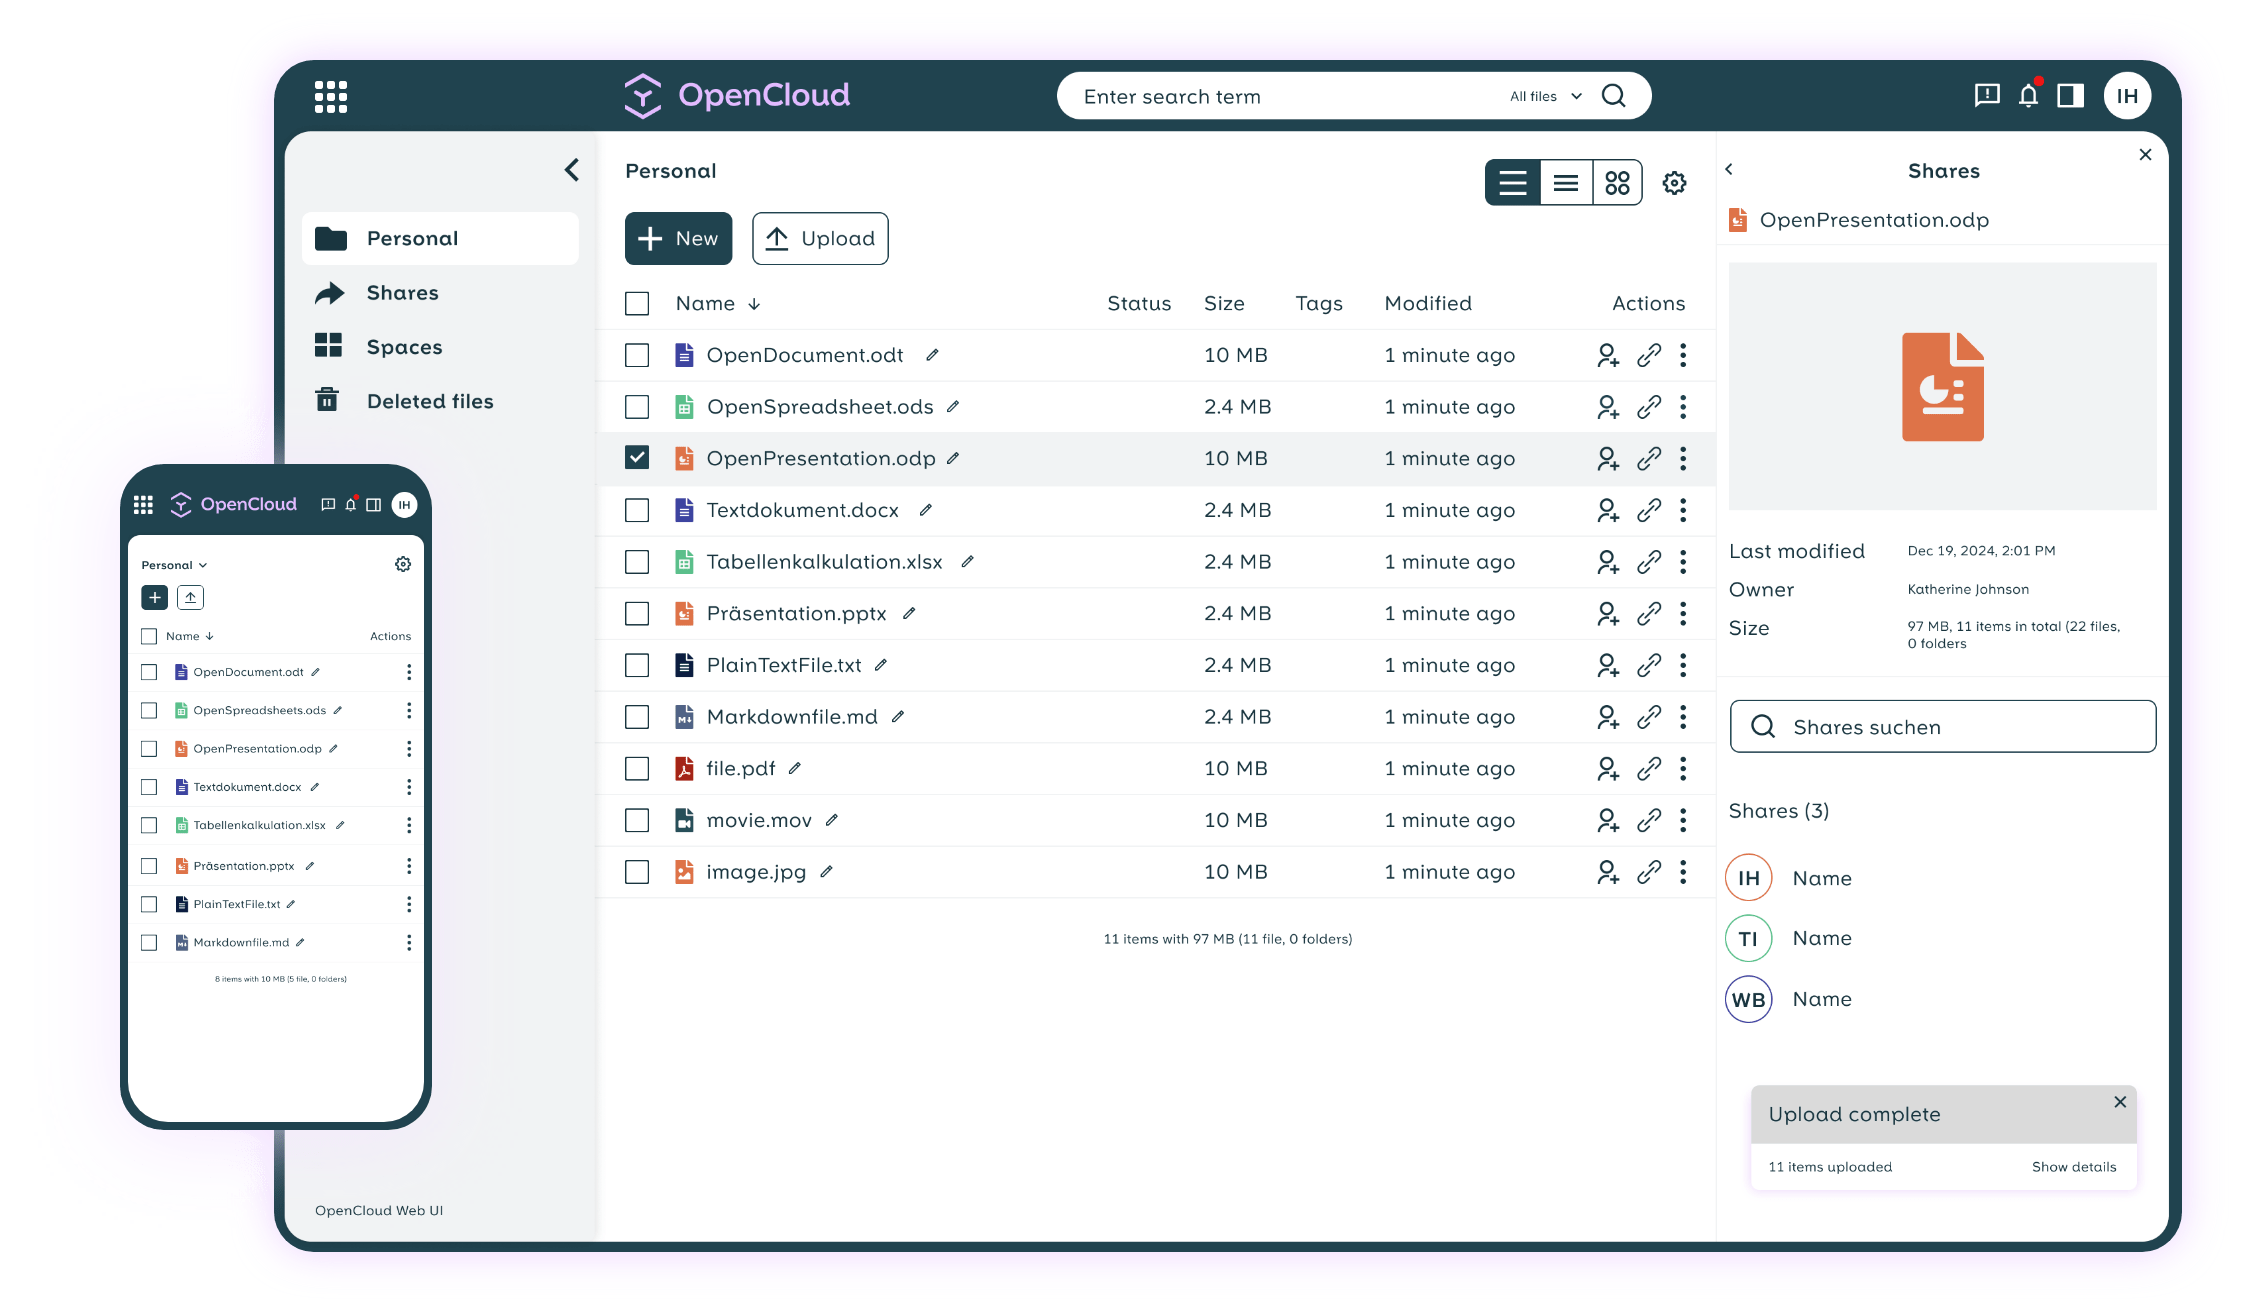Open the feedback speech bubble icon
This screenshot has width=2242, height=1312.
pos(1987,96)
